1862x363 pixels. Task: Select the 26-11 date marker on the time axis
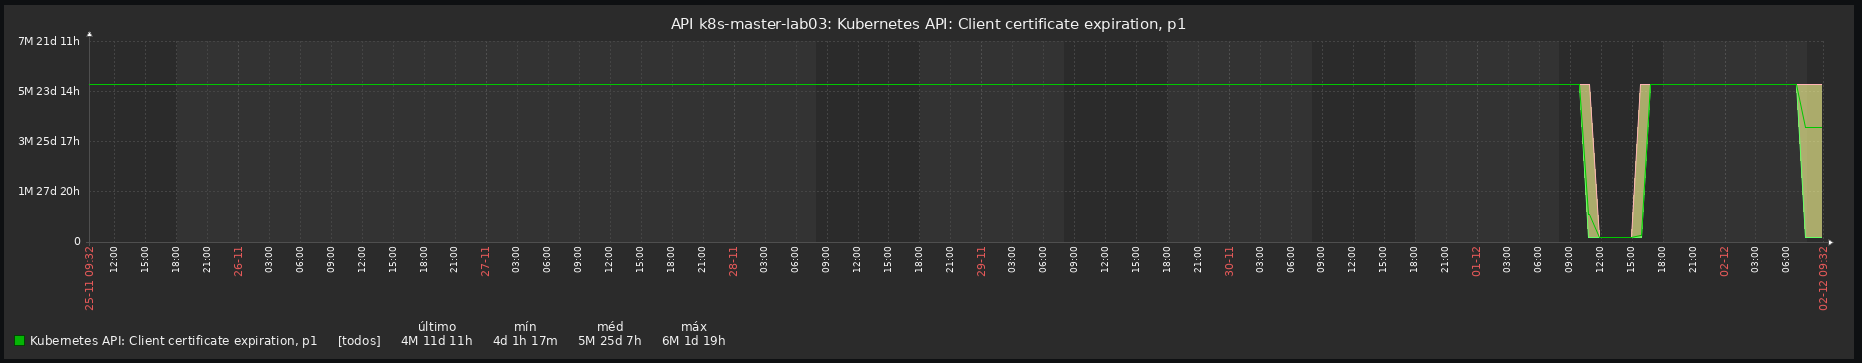point(238,261)
